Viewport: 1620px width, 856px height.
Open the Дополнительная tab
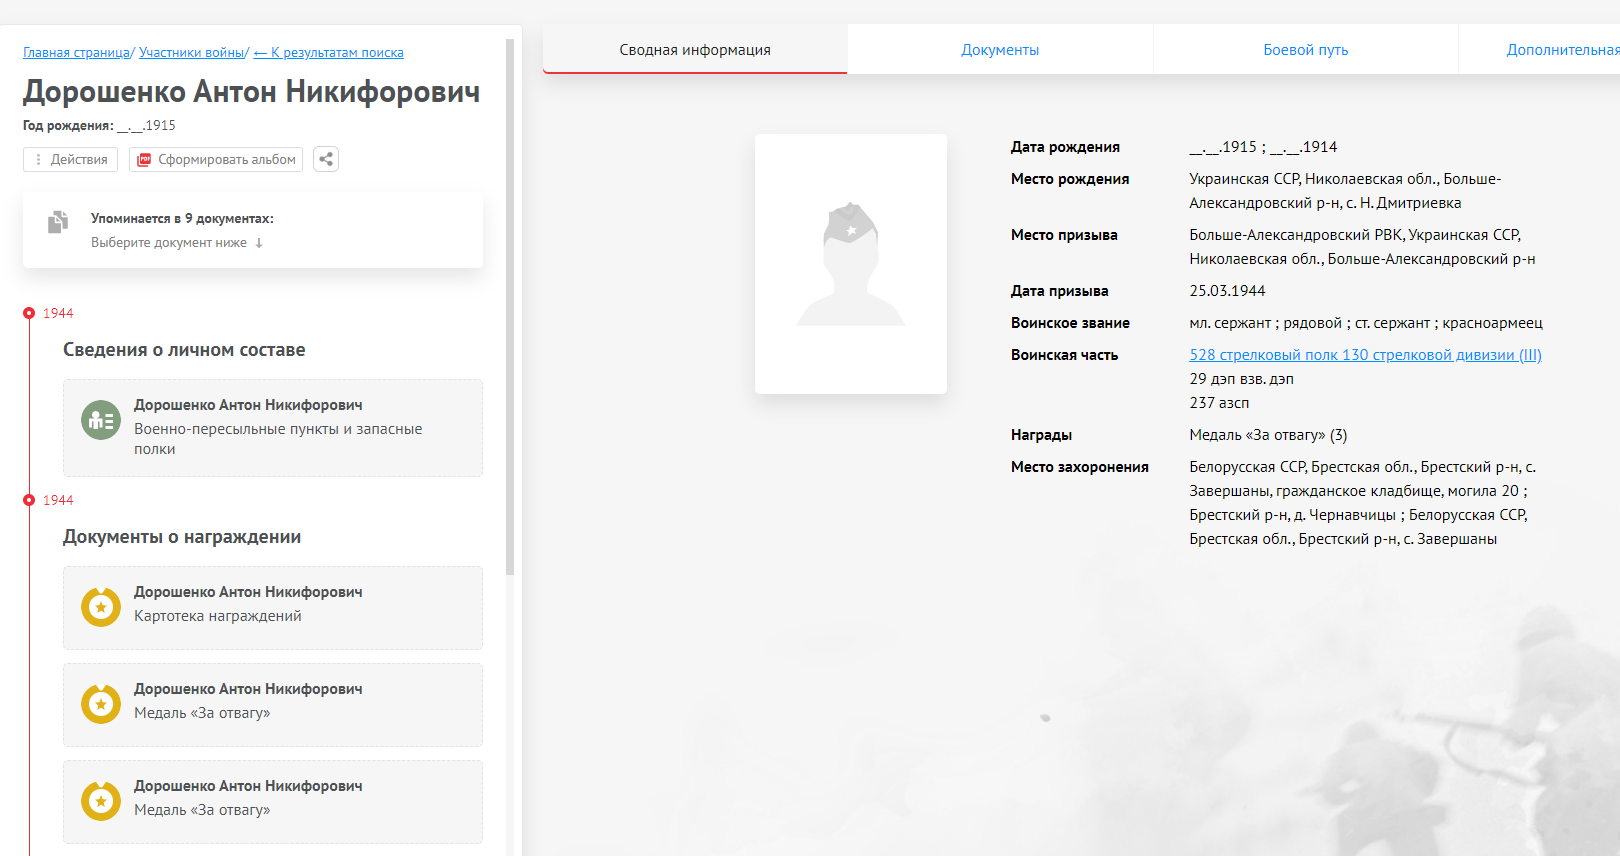pos(1560,50)
